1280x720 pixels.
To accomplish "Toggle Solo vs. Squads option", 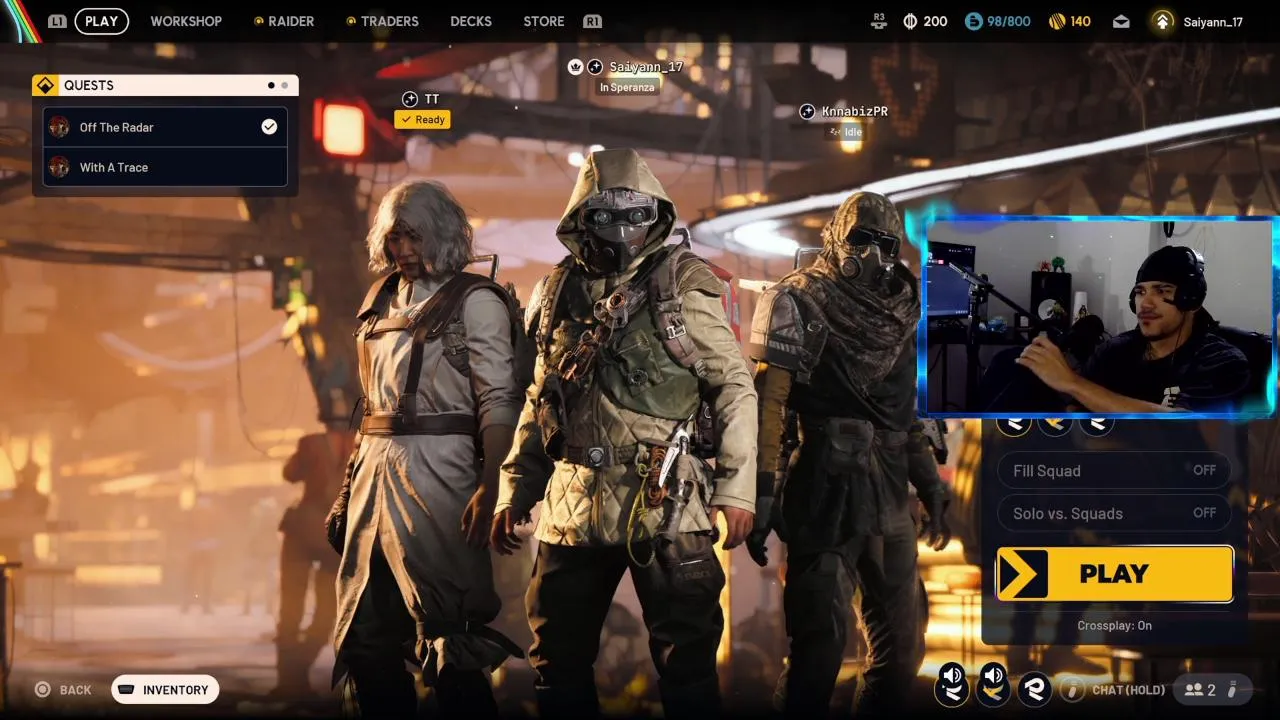I will click(x=1114, y=513).
